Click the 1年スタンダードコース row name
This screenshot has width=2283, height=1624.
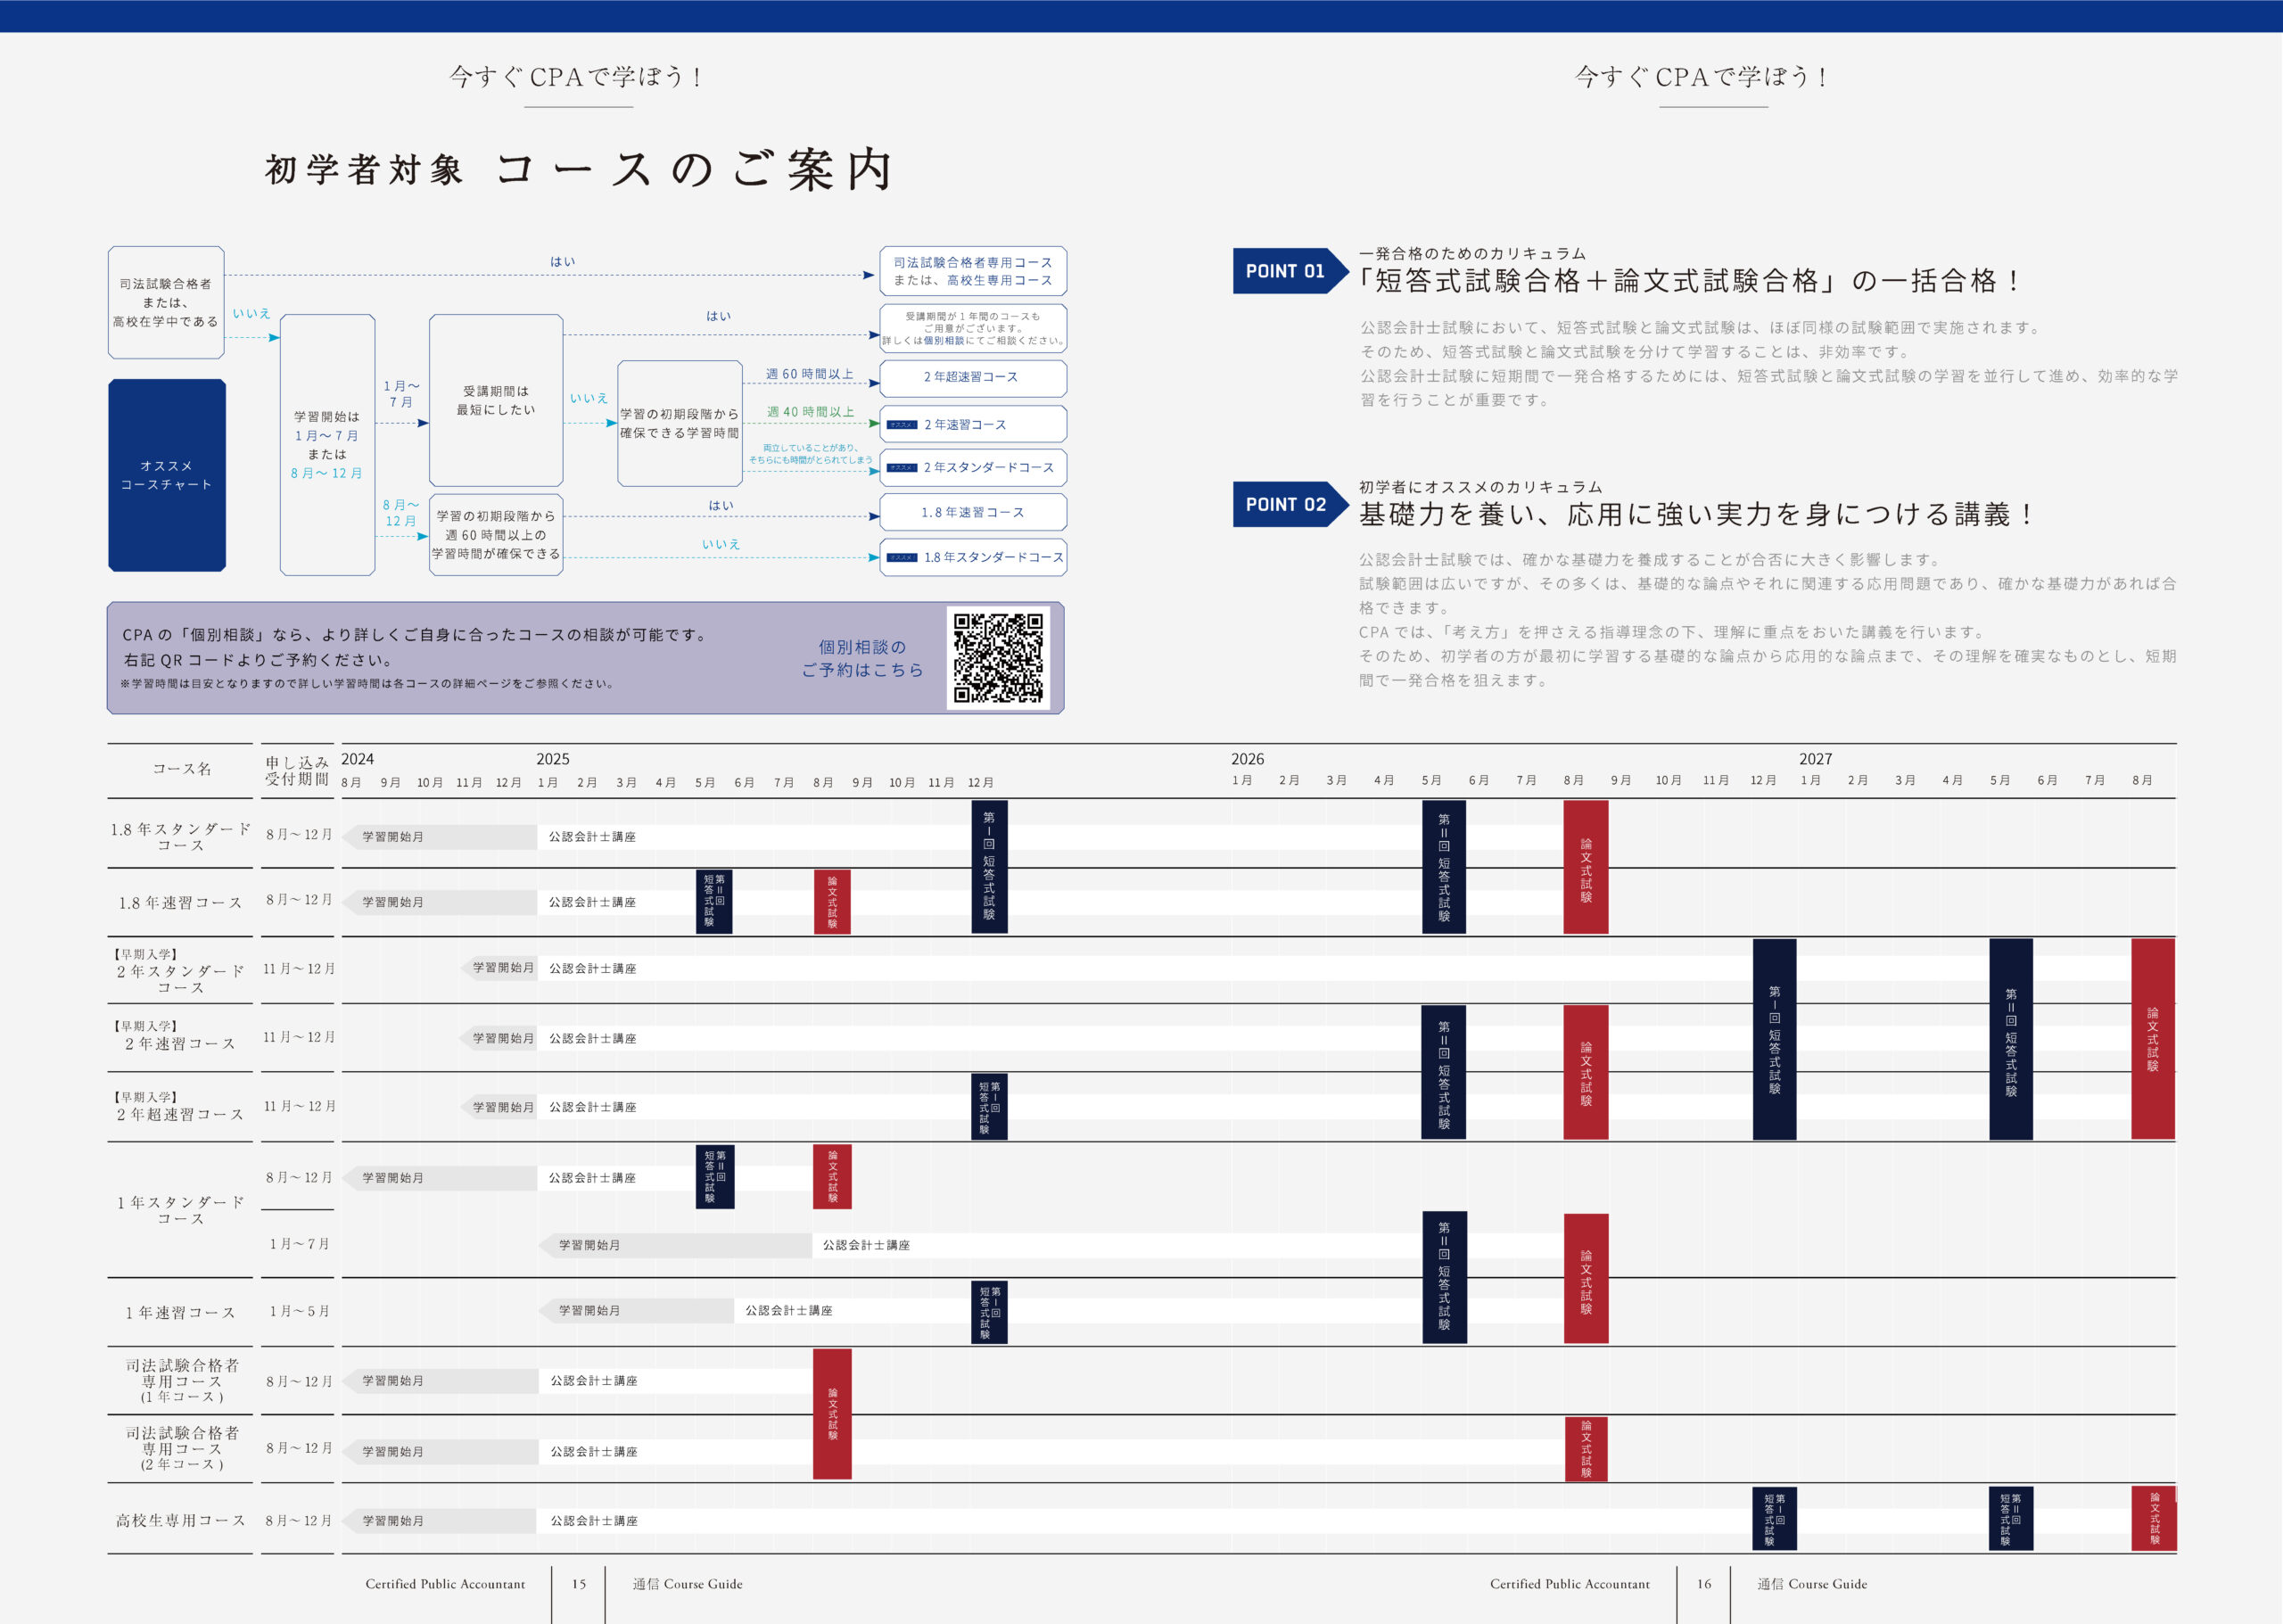181,1209
